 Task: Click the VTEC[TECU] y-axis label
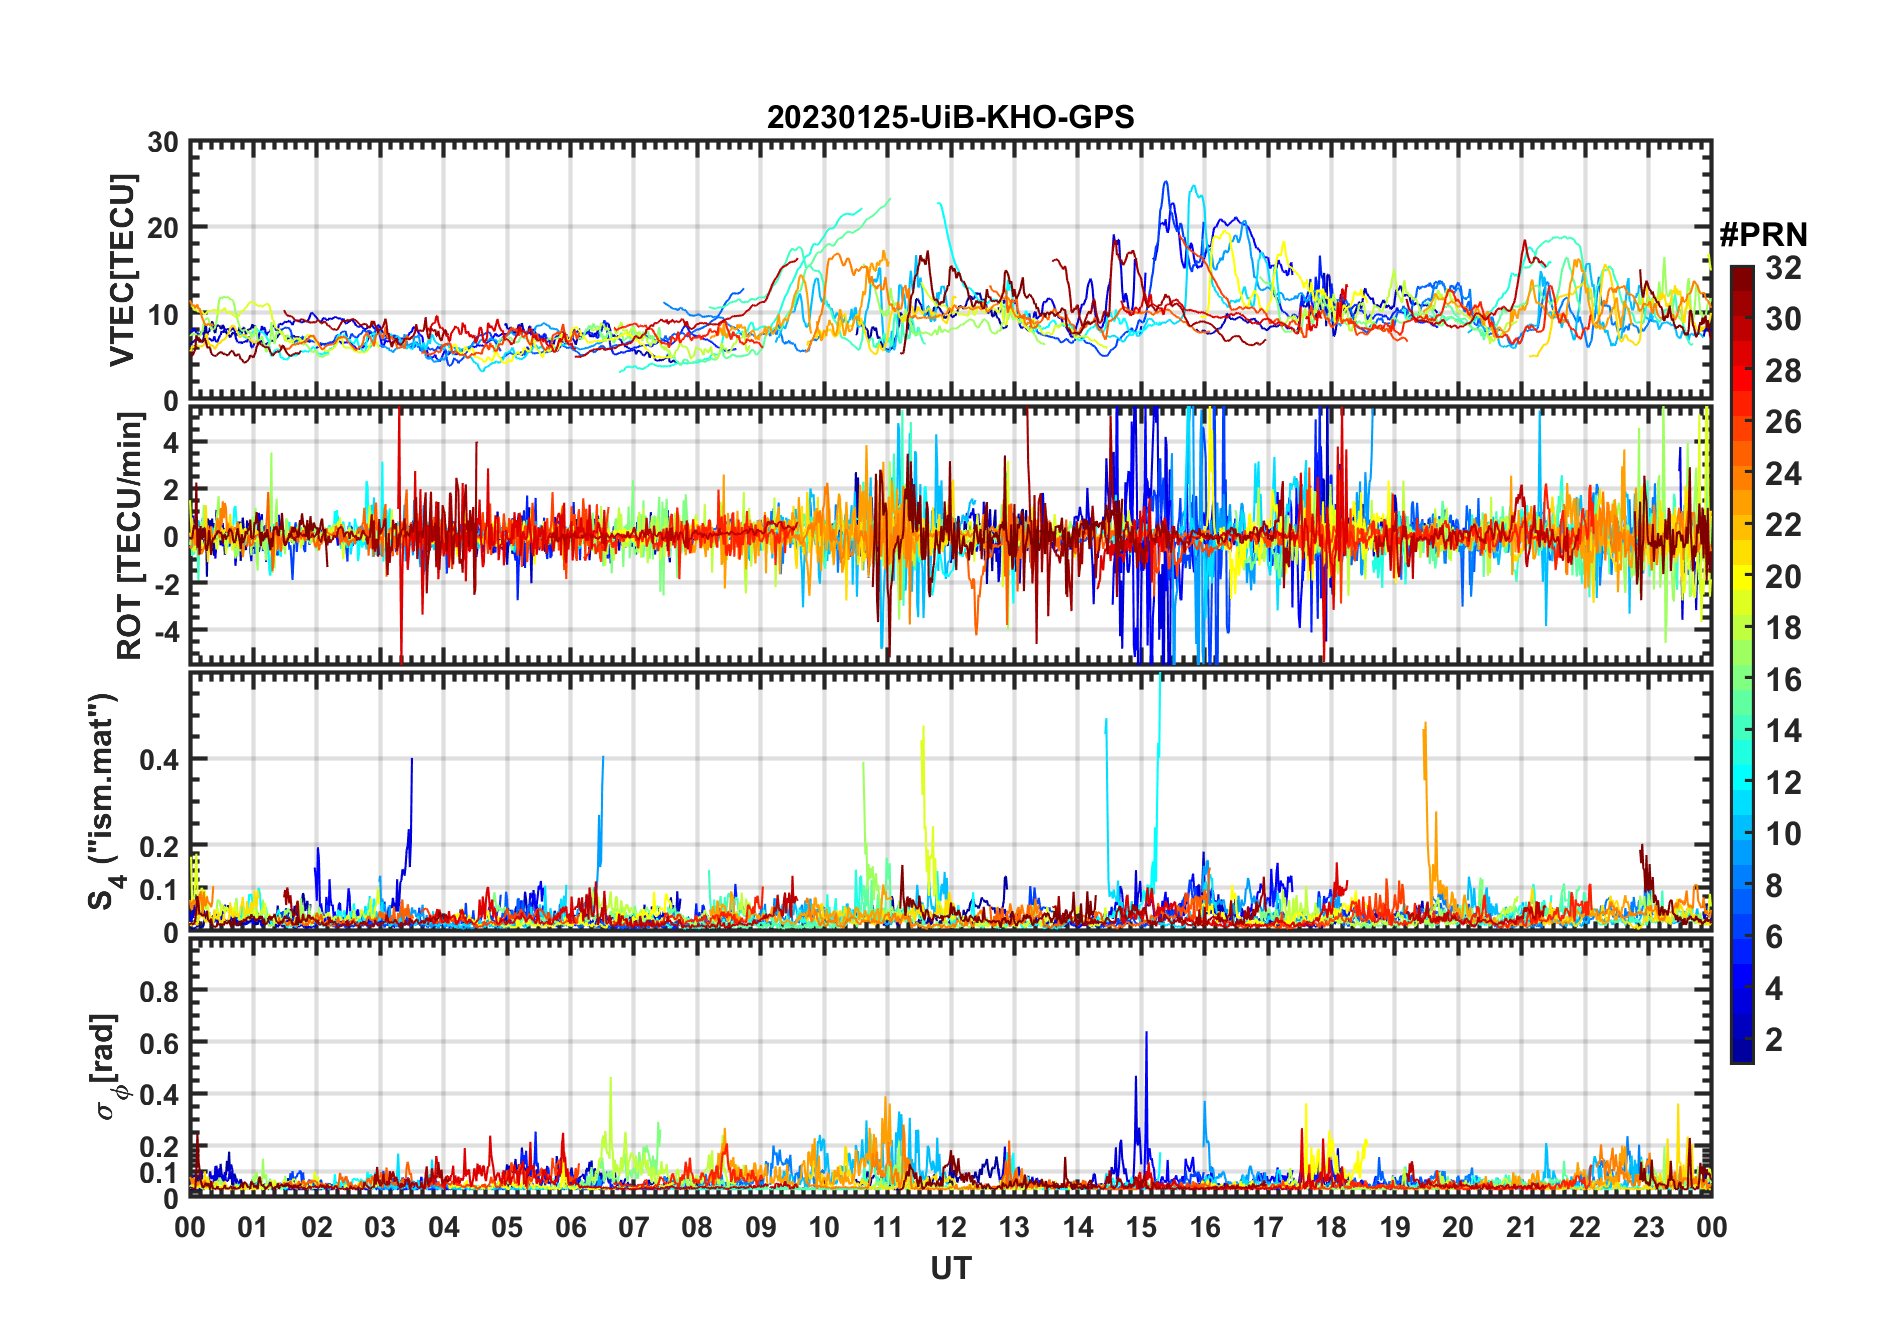[x=123, y=271]
